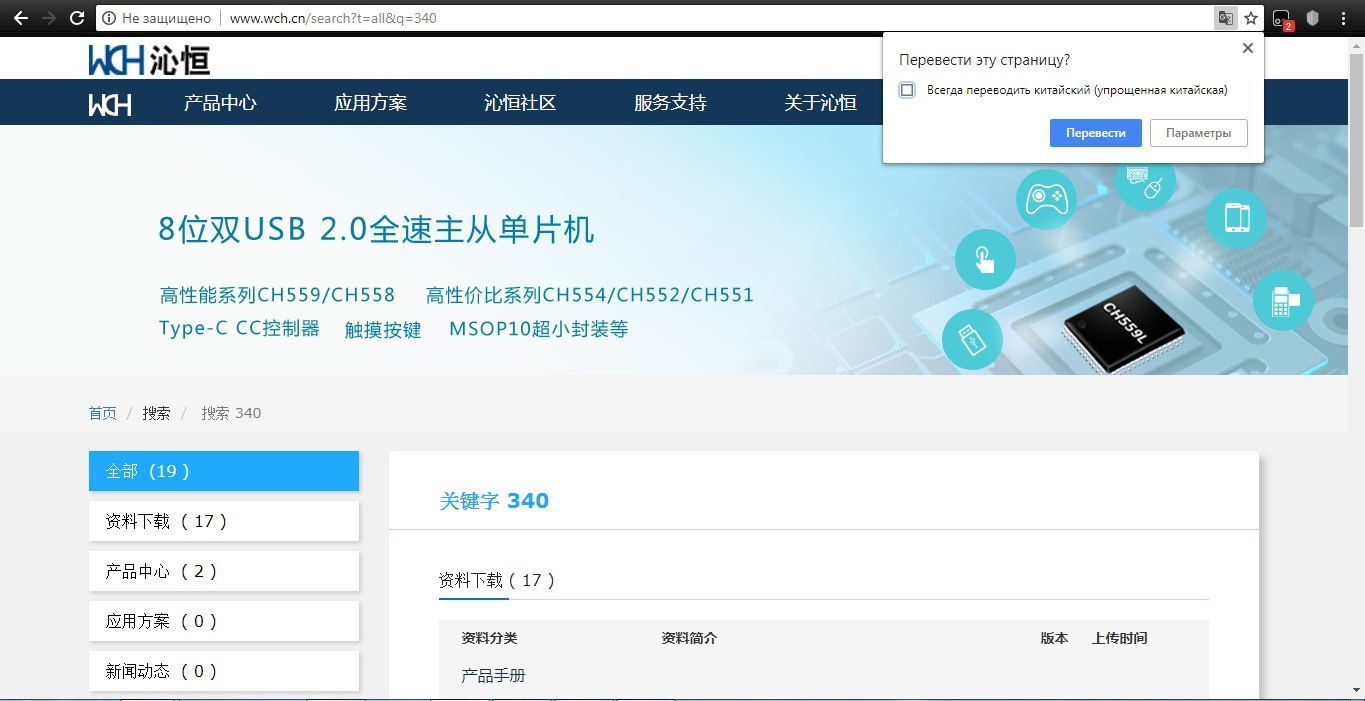Click banner text 'Type-C CC控制器'
Viewport: 1365px width, 701px height.
(x=239, y=329)
